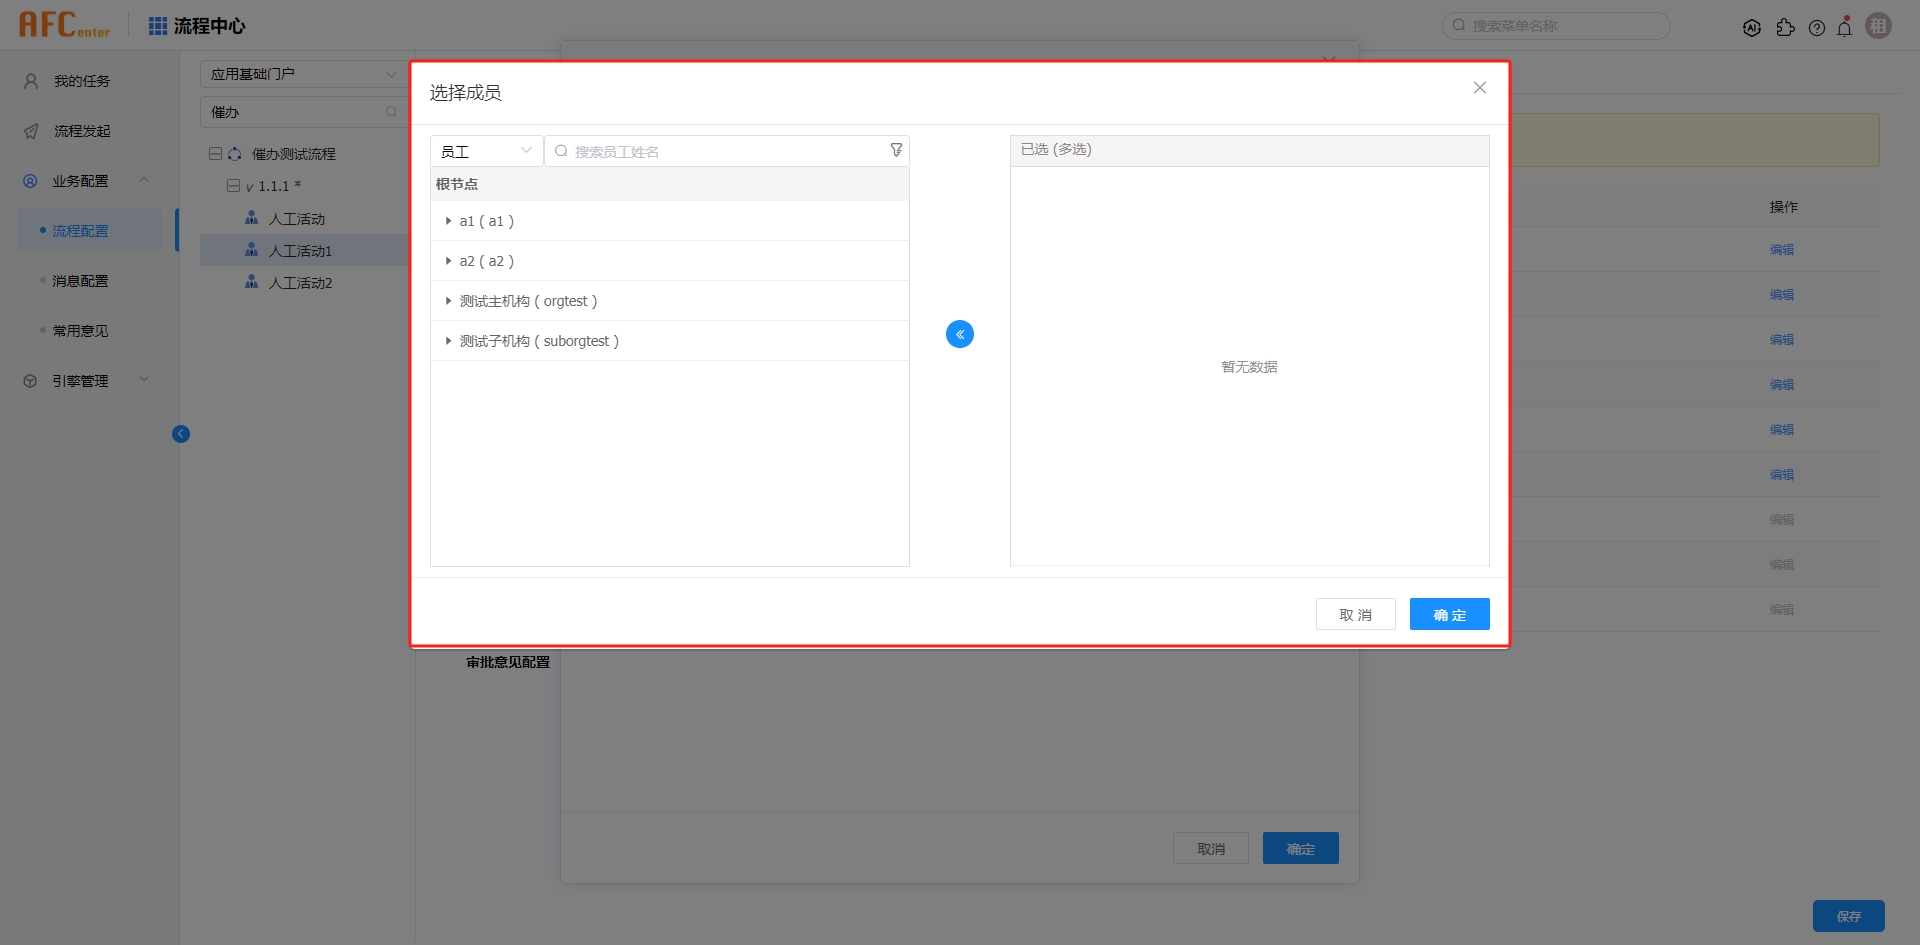Click the help question mark icon
Screen dimensions: 1920x945
pyautogui.click(x=1816, y=28)
